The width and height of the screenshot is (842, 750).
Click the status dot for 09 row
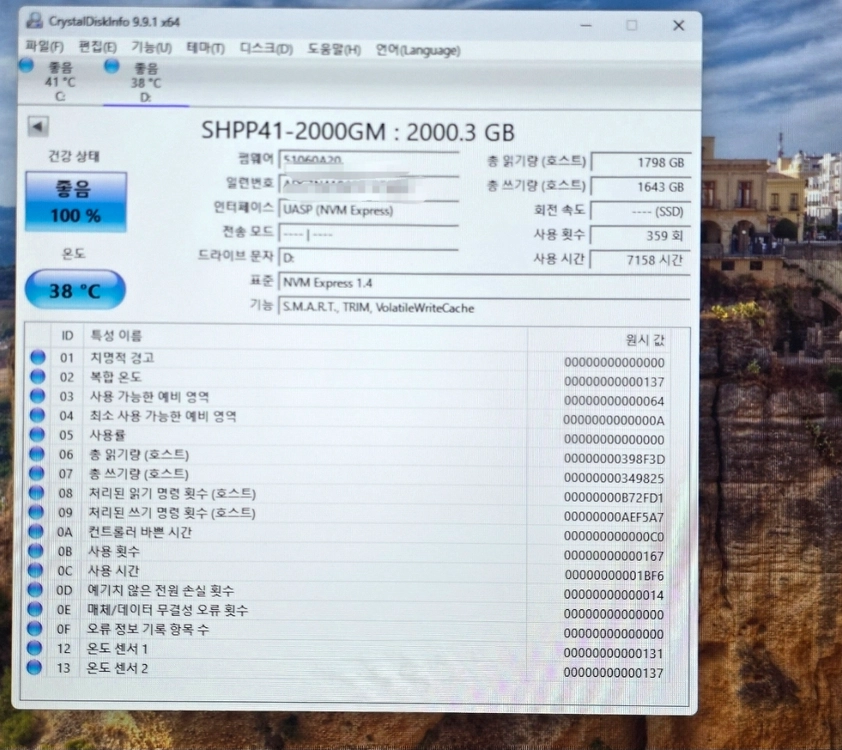pos(36,512)
